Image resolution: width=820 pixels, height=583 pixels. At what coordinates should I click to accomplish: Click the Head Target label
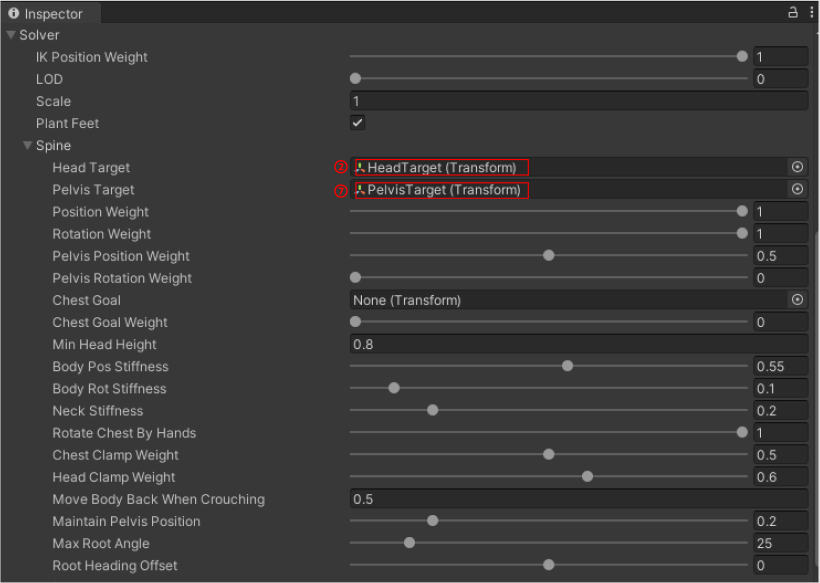91,167
